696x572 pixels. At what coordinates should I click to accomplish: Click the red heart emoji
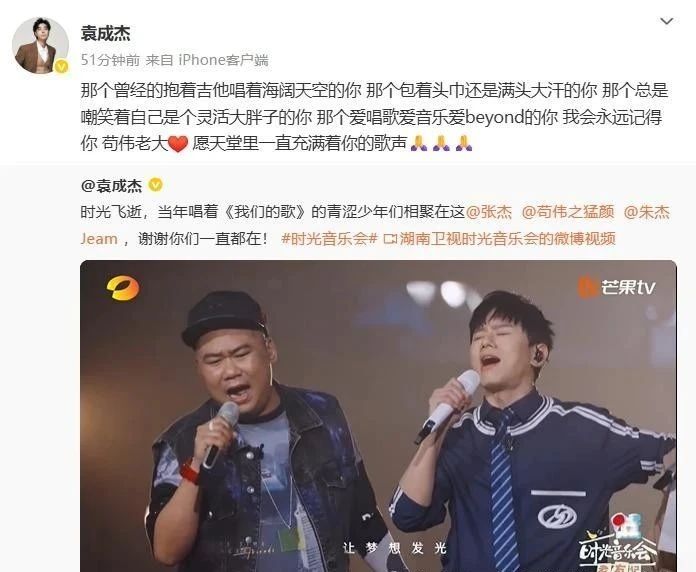[178, 144]
